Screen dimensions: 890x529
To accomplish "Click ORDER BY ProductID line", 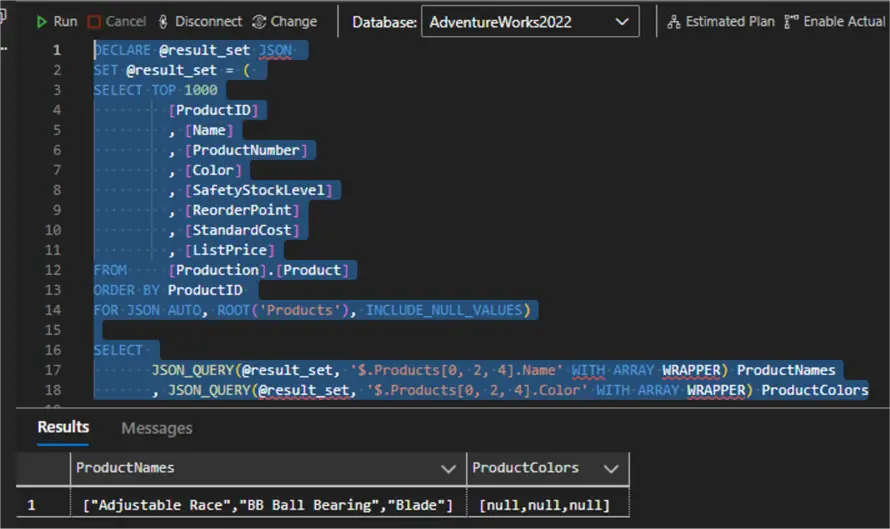I will coord(168,290).
